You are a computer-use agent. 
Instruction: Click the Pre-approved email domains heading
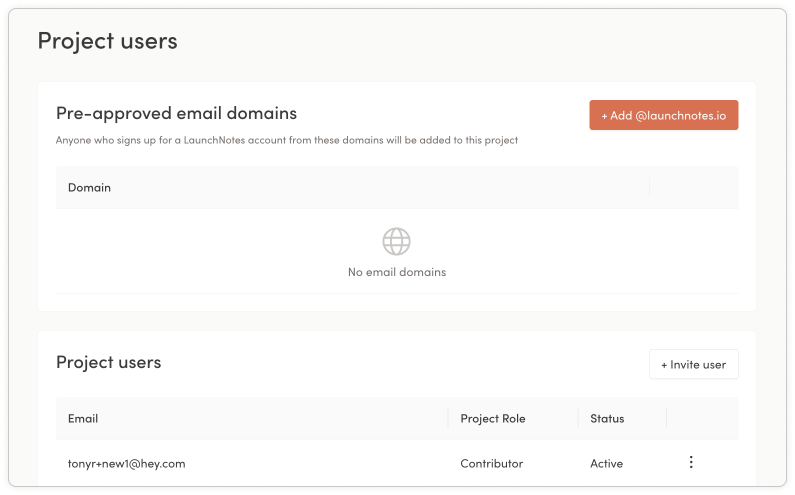[x=176, y=113]
